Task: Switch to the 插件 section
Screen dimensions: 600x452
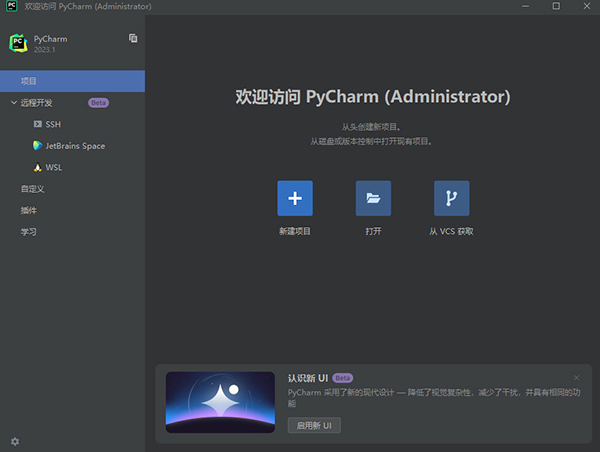Action: [29, 210]
